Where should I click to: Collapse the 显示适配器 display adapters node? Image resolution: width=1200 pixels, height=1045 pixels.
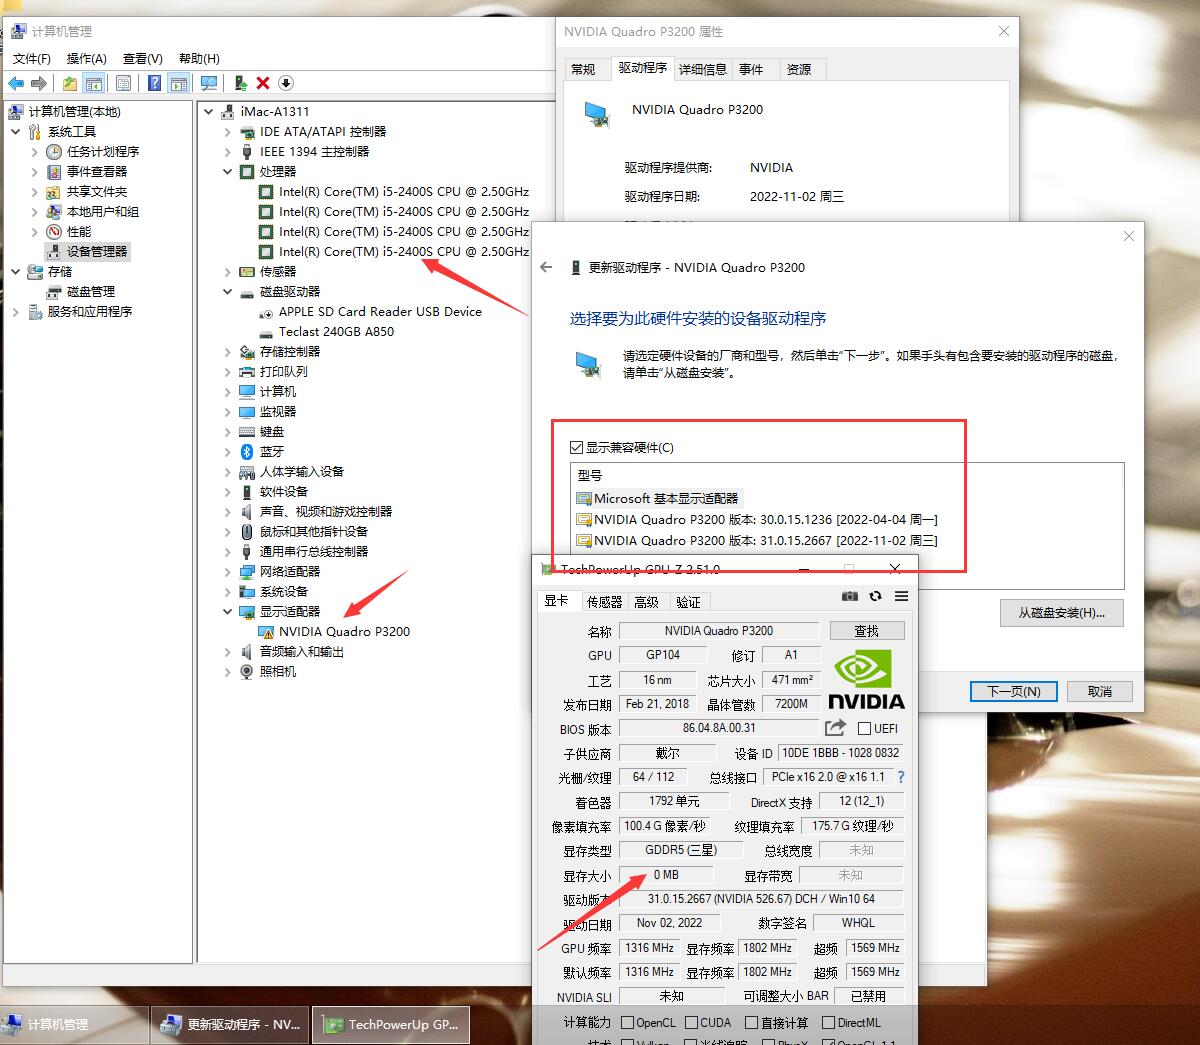tap(228, 611)
